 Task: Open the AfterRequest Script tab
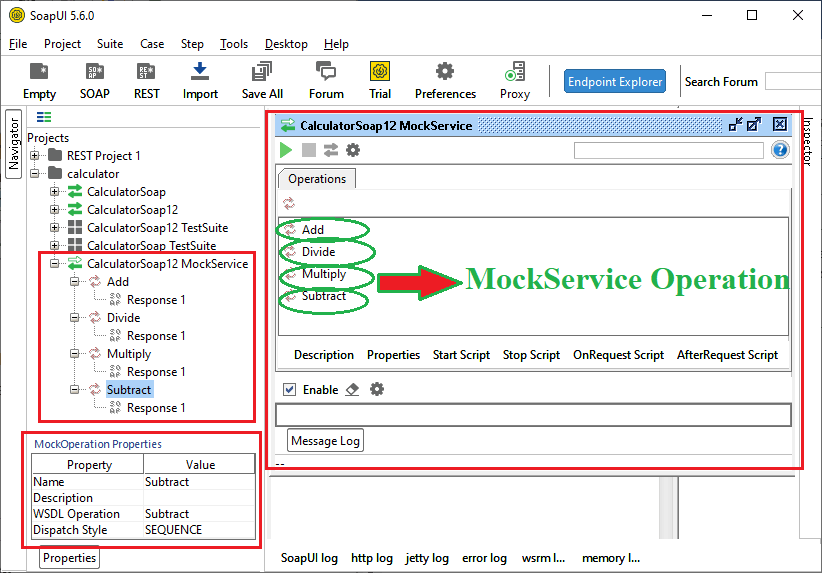[727, 355]
